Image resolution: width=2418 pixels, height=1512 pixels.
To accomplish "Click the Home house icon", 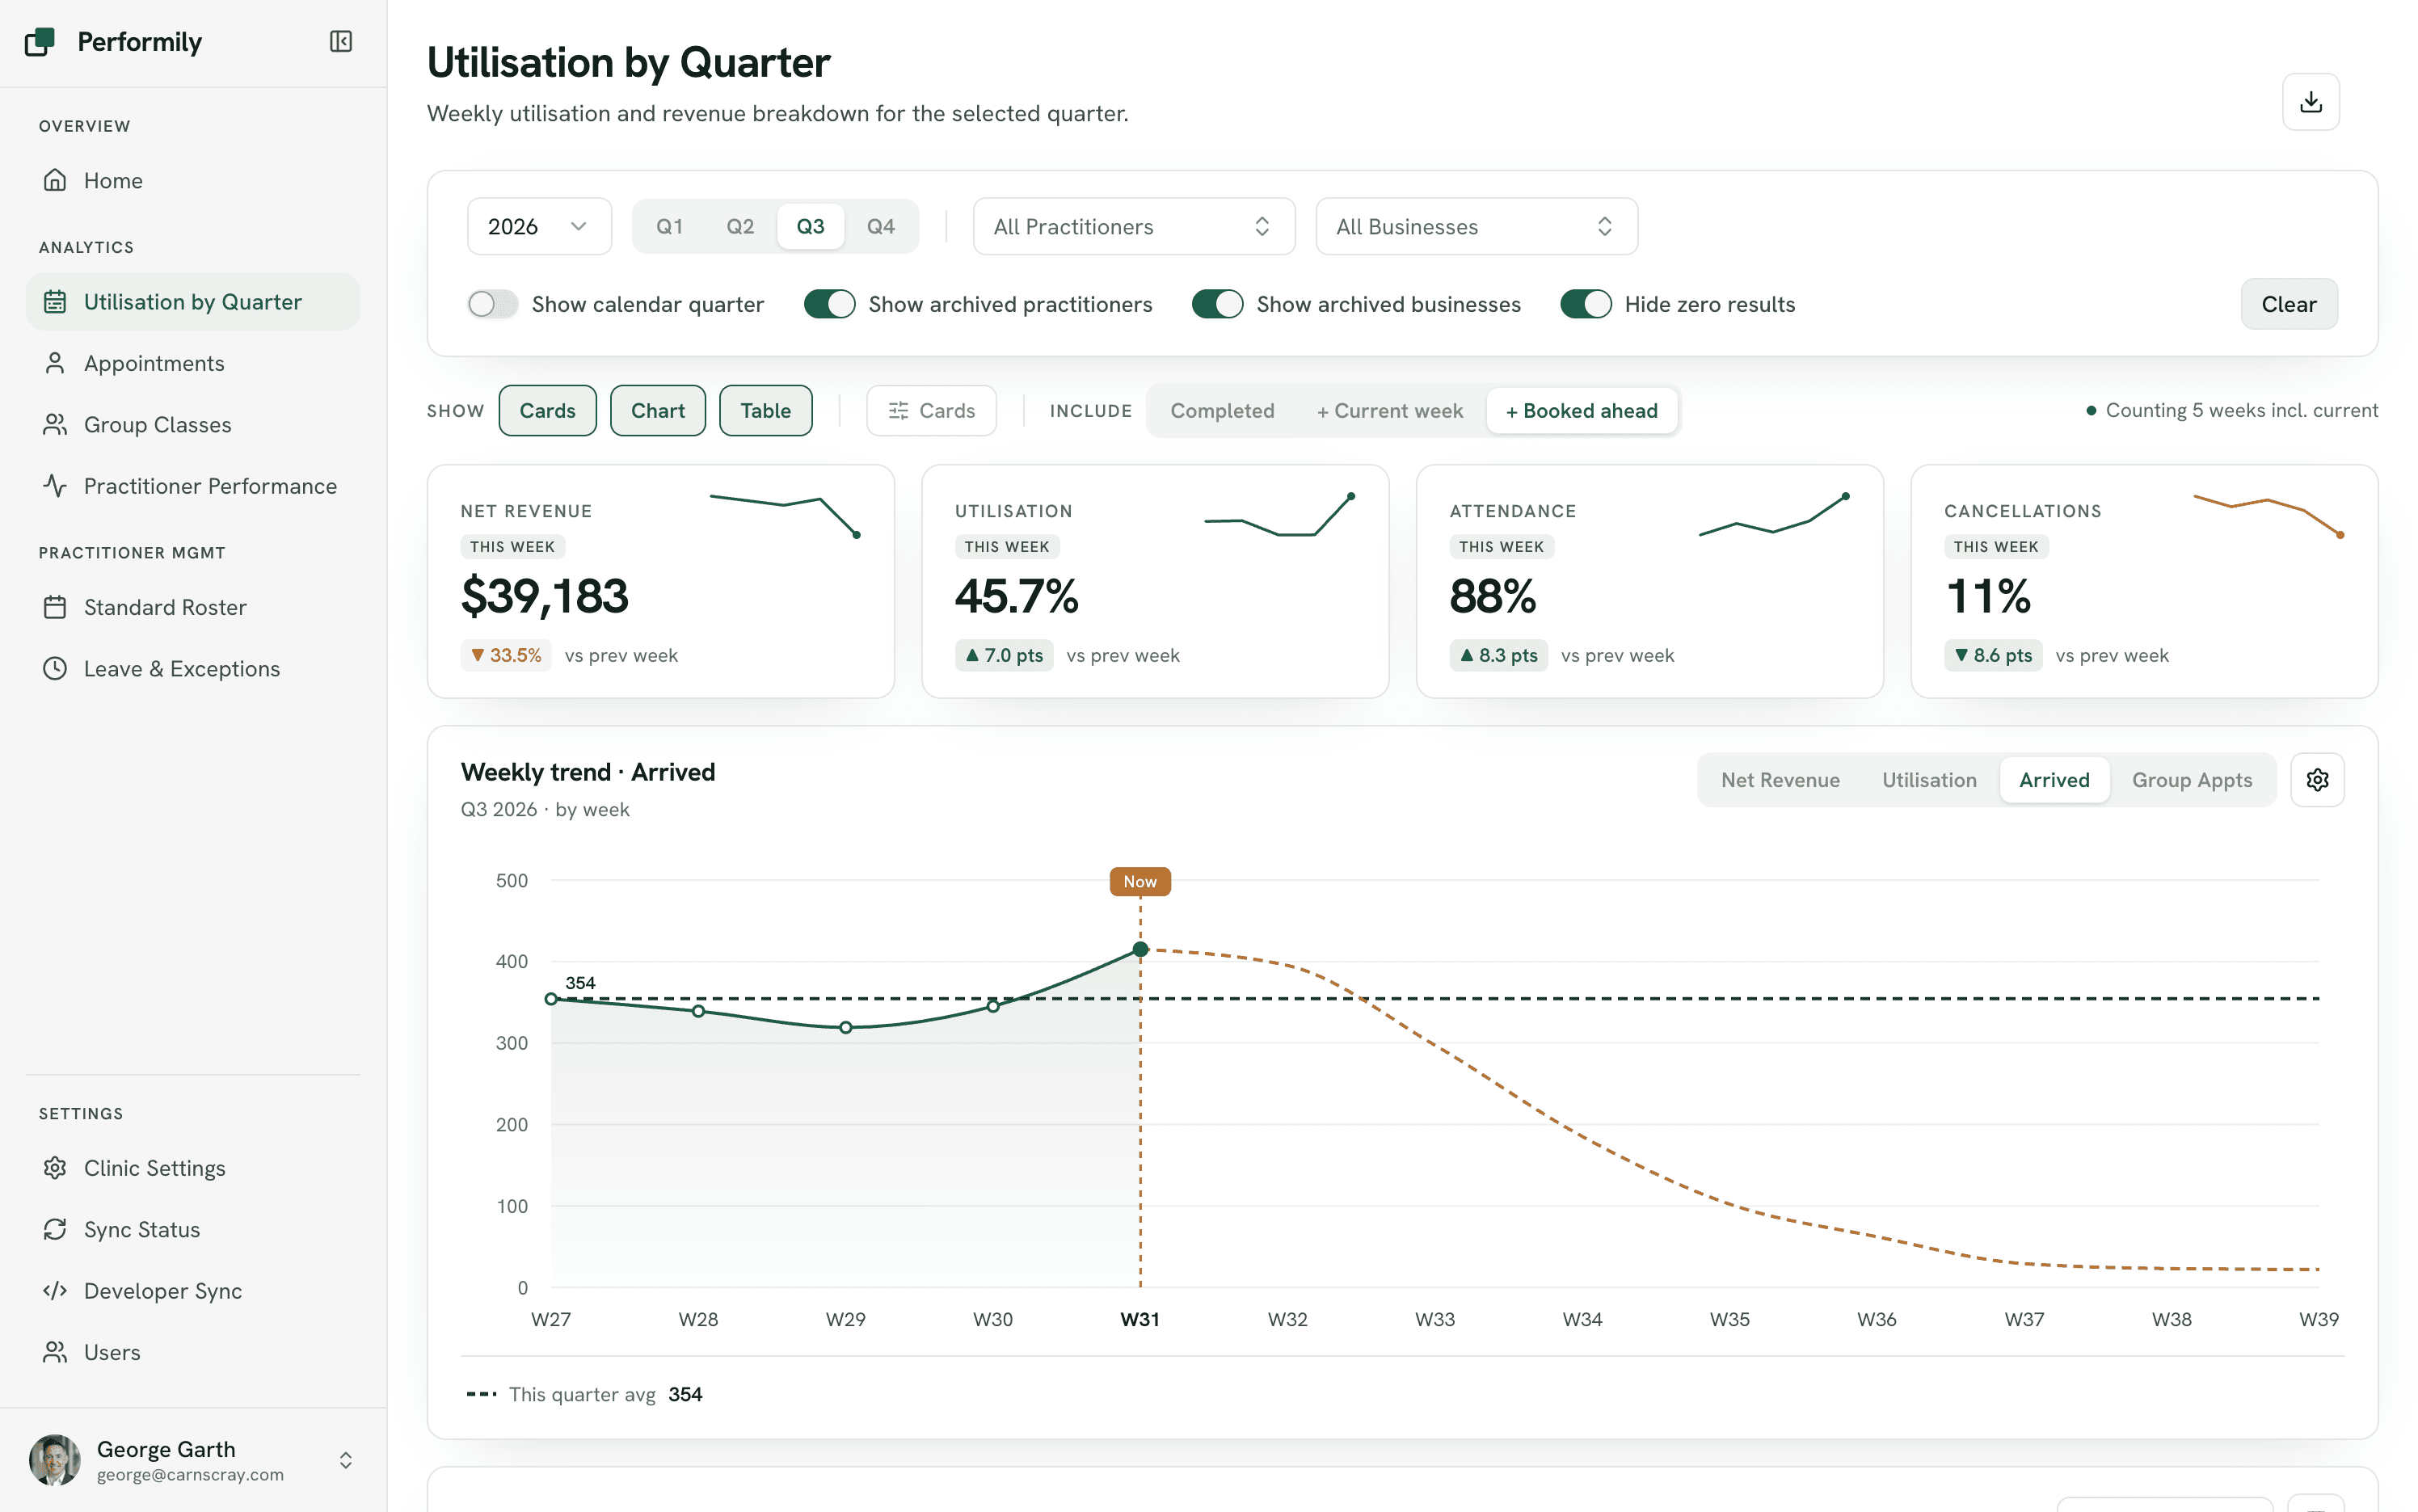I will pyautogui.click(x=55, y=180).
